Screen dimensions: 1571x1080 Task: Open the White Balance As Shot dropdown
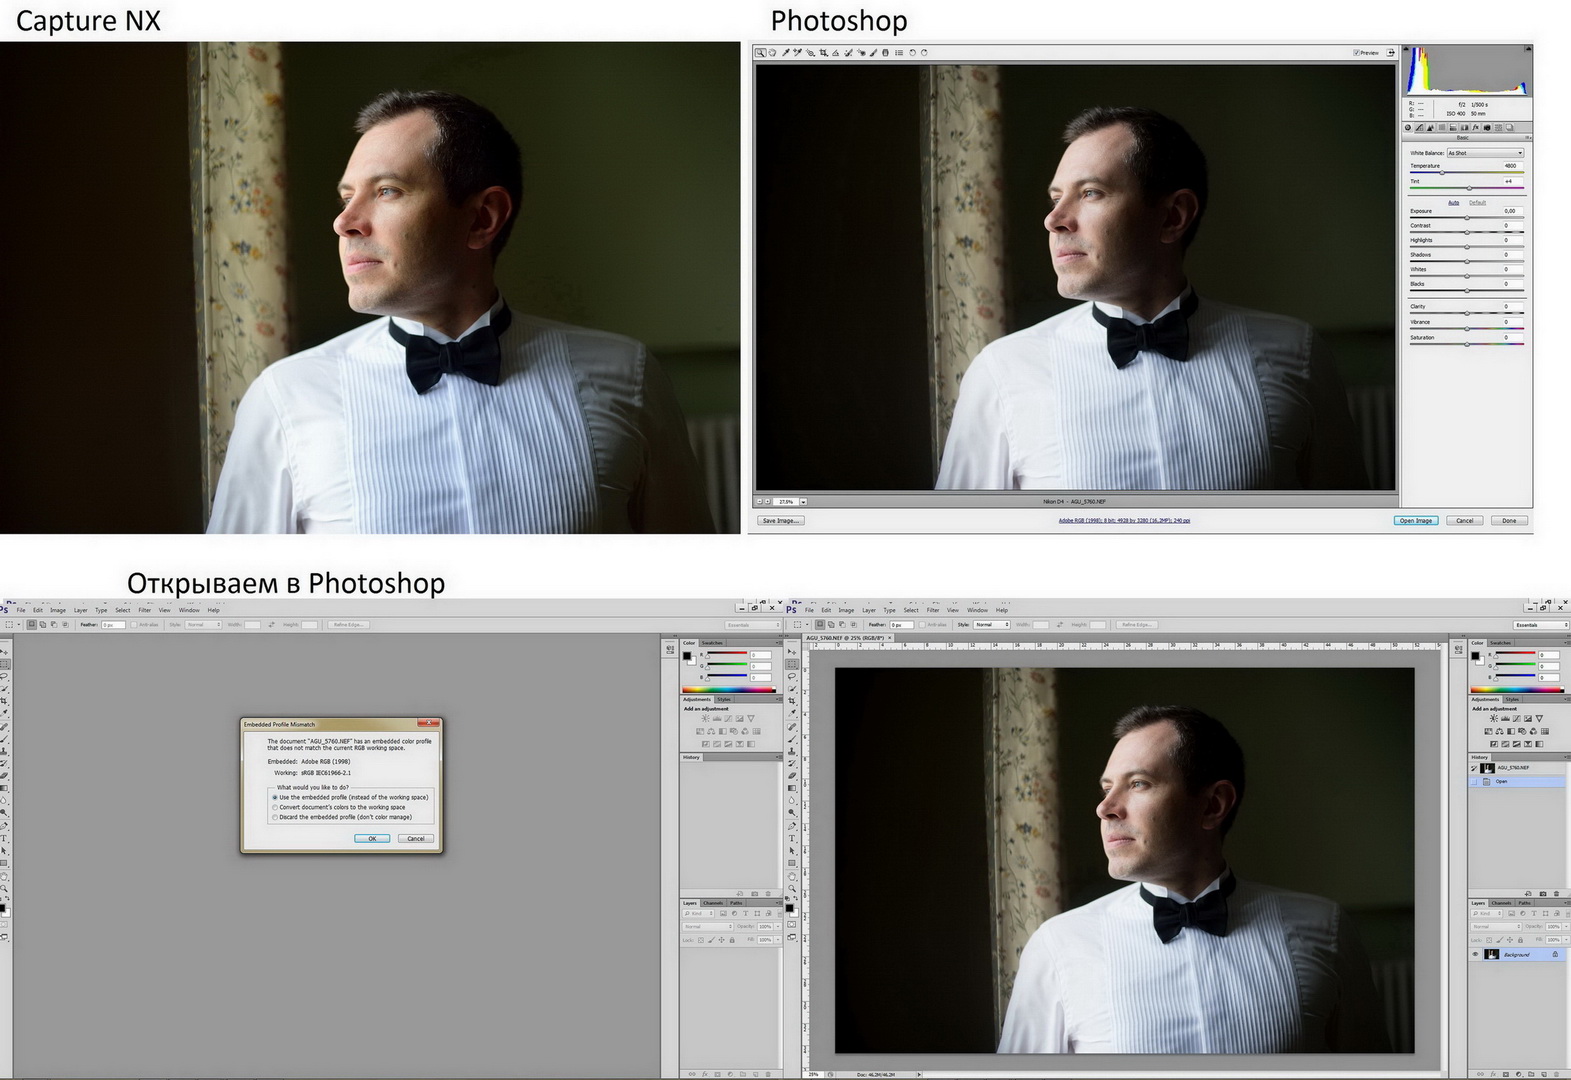click(x=1485, y=153)
